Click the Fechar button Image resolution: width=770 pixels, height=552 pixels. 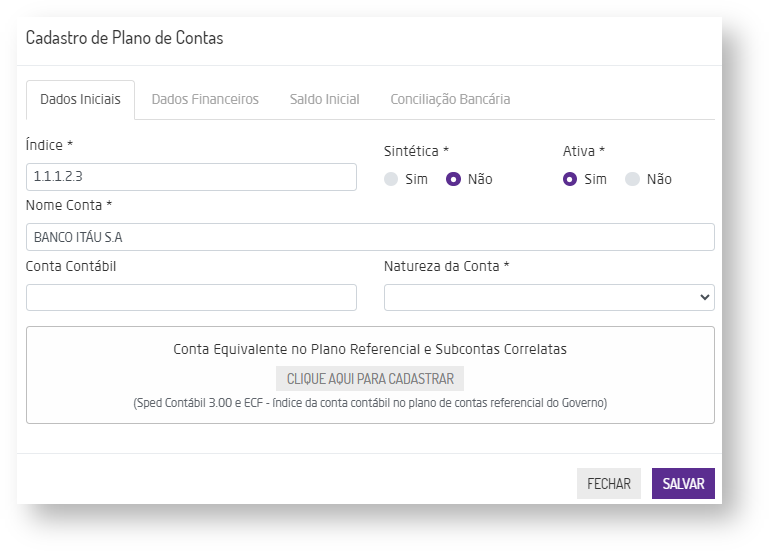click(x=609, y=484)
